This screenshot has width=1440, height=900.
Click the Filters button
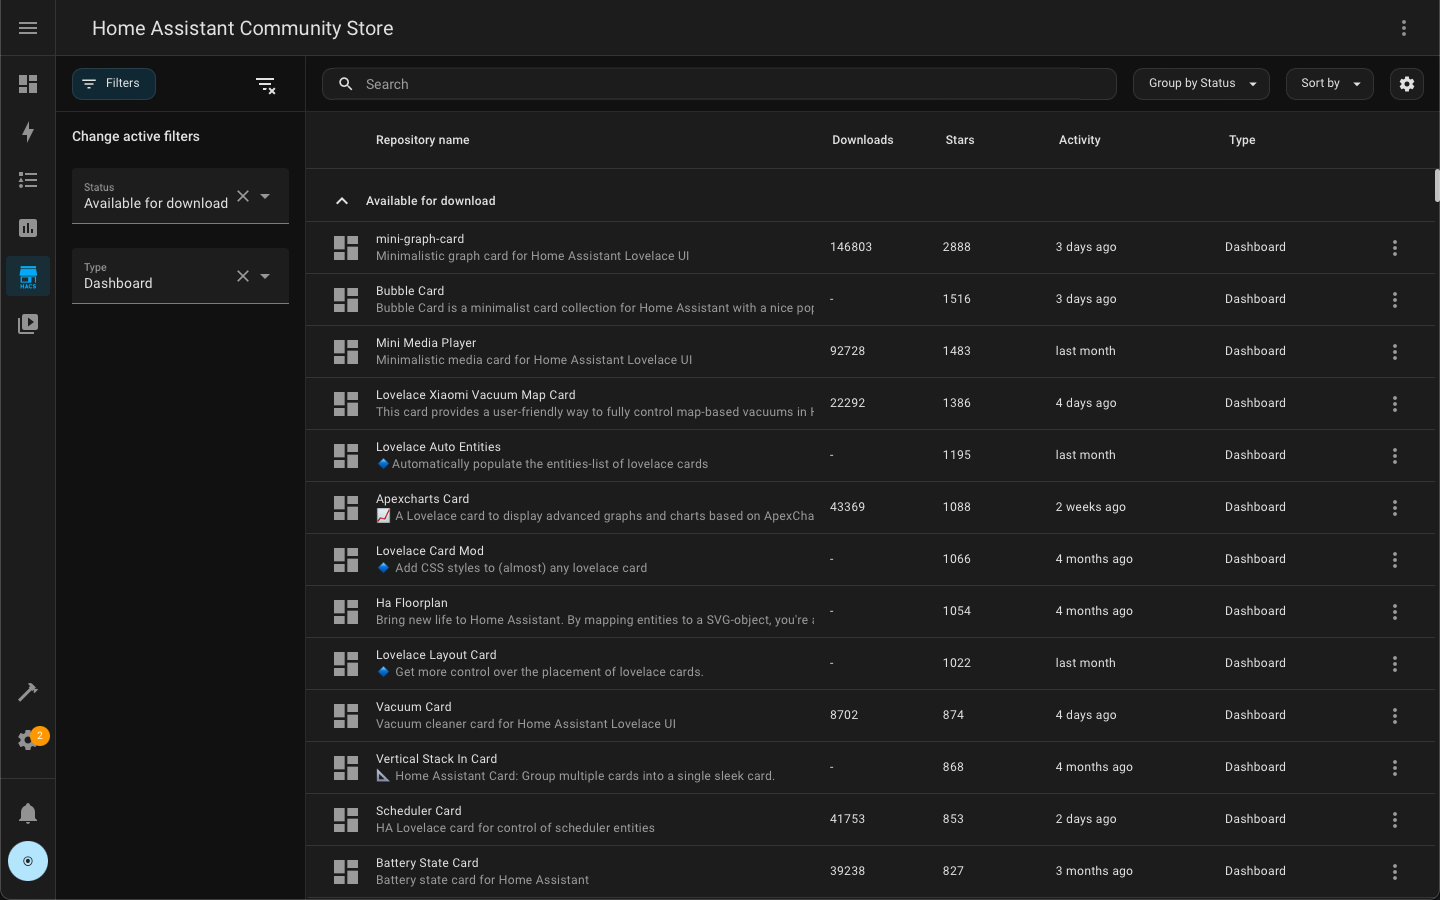click(x=113, y=84)
